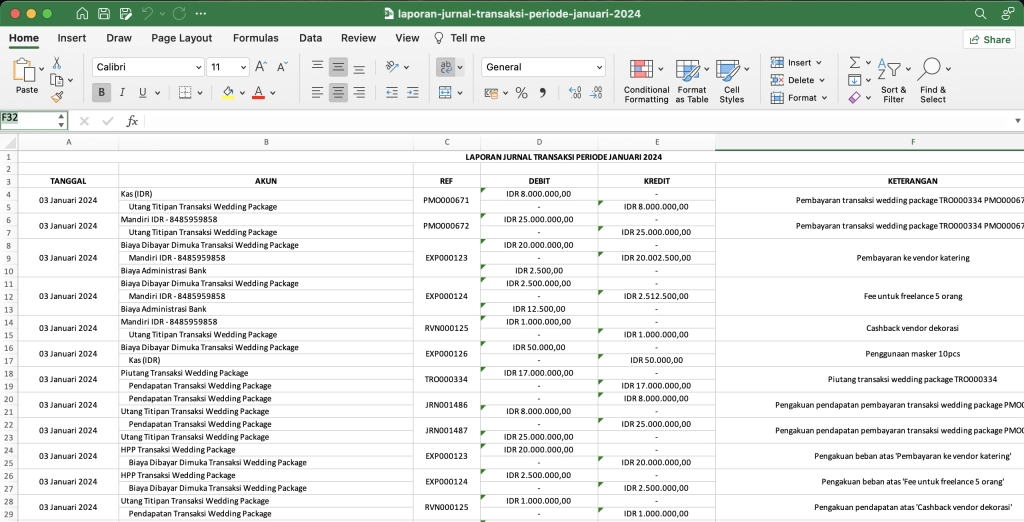
Task: Increase font size with the large A icon
Action: (x=261, y=67)
